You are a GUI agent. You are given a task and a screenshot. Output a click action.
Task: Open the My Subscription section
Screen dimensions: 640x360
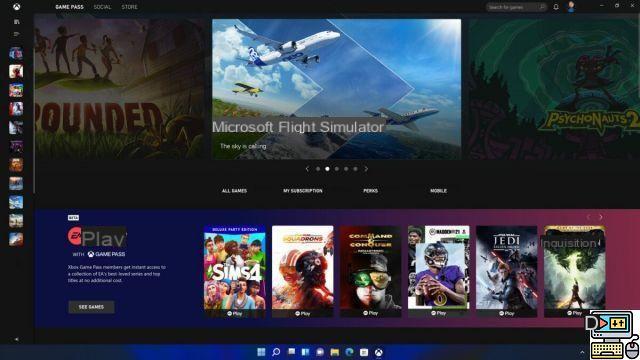303,191
